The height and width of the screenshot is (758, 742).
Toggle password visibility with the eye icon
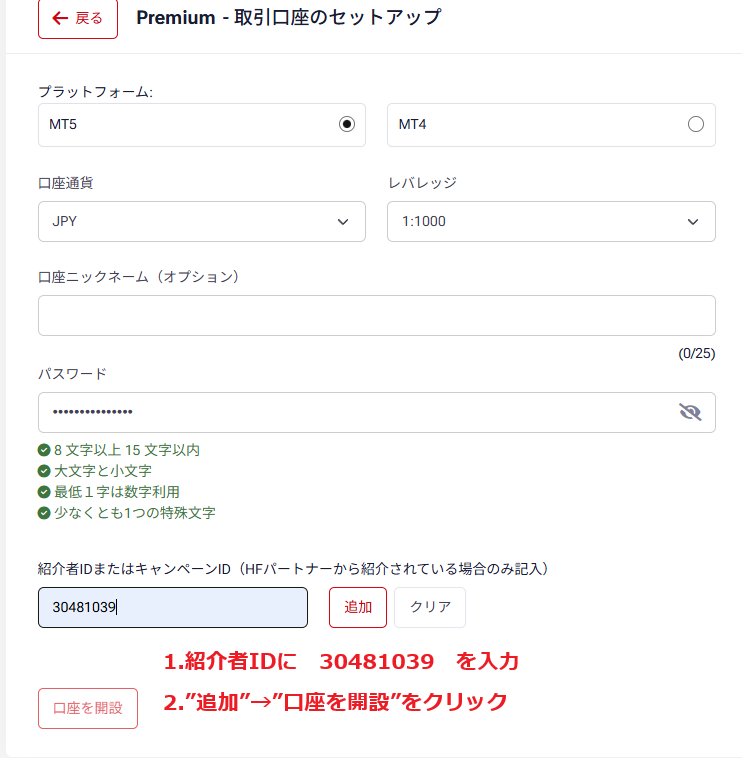[690, 412]
